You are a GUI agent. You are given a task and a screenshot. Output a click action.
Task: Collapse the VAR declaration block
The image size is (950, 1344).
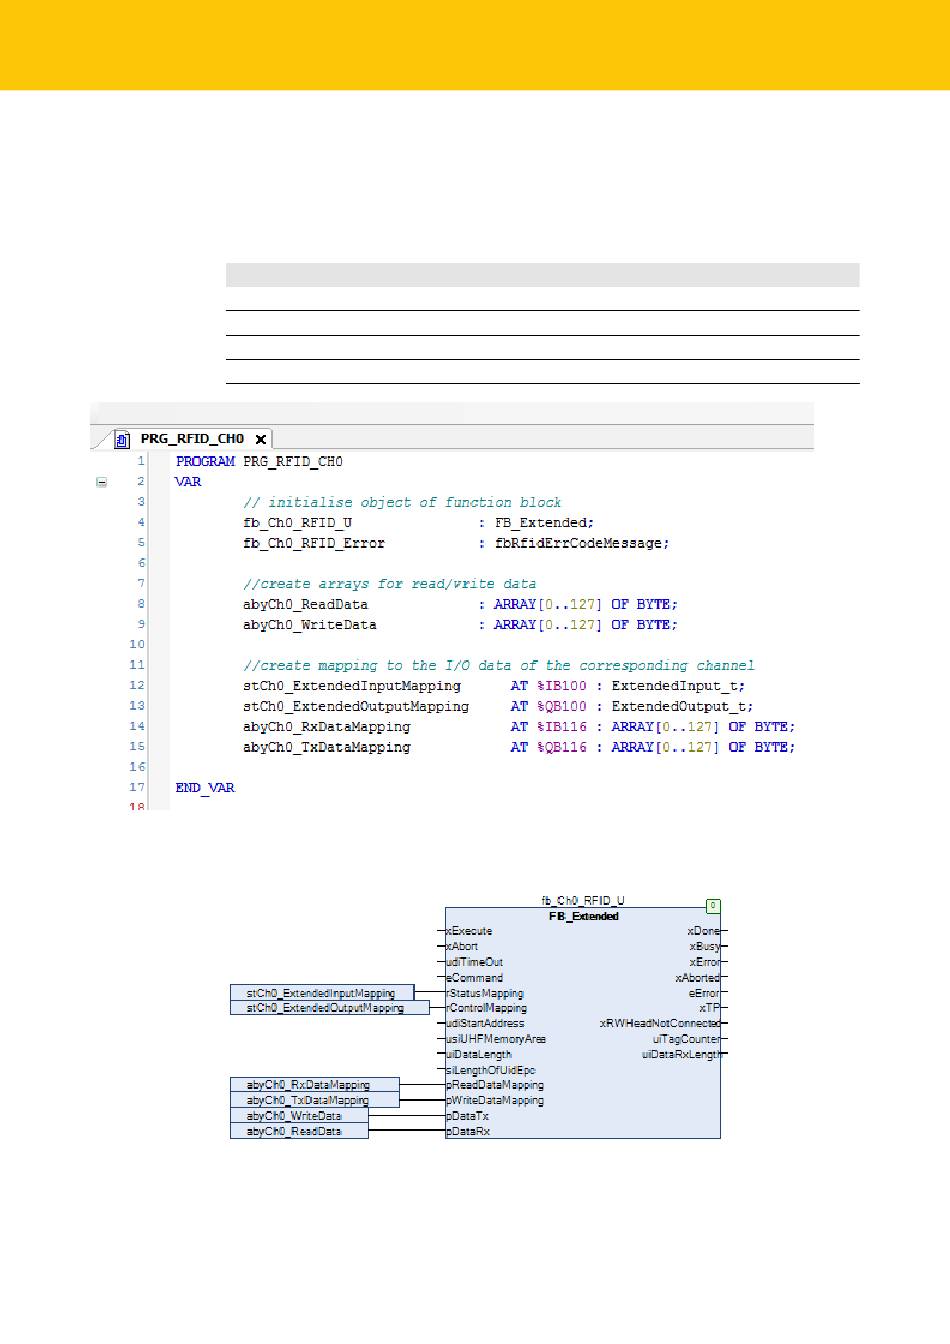coord(102,482)
